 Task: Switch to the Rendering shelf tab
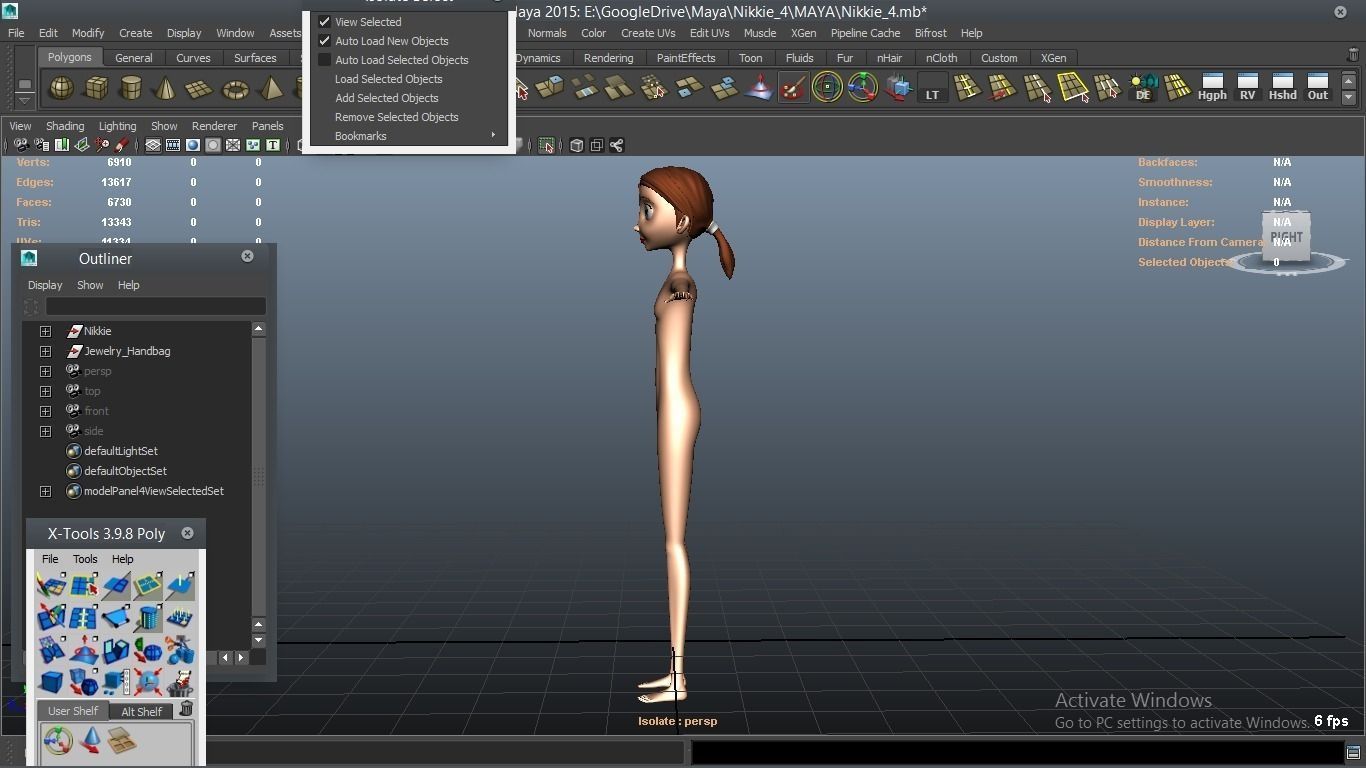(x=608, y=58)
